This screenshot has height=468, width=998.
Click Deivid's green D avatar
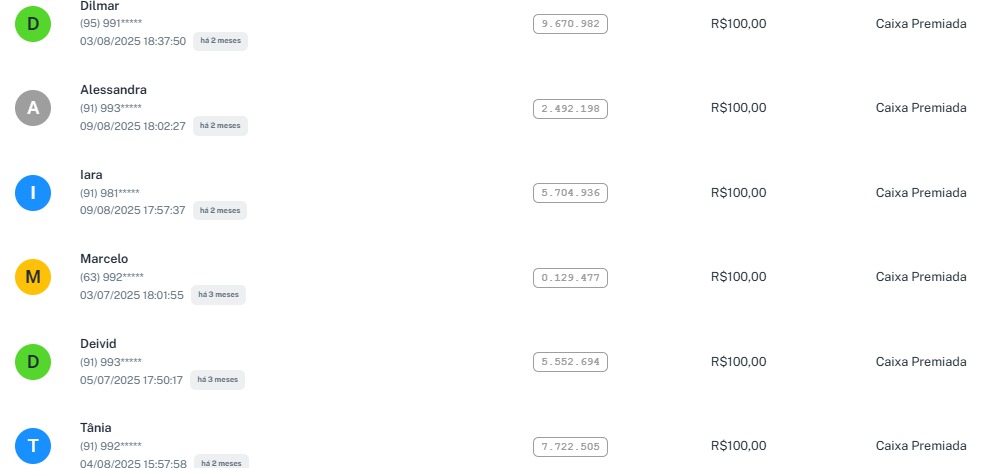(x=33, y=361)
